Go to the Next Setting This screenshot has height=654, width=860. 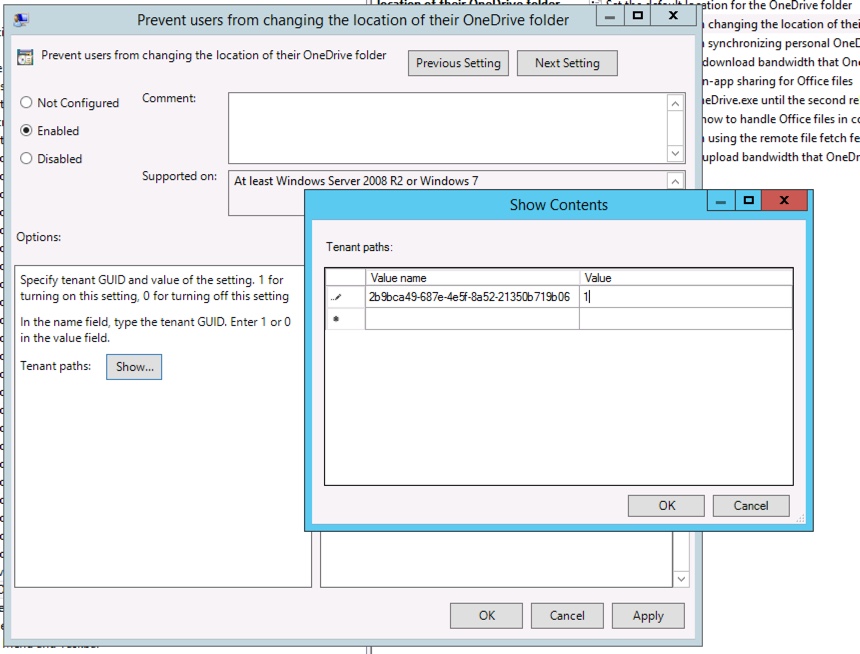click(567, 63)
